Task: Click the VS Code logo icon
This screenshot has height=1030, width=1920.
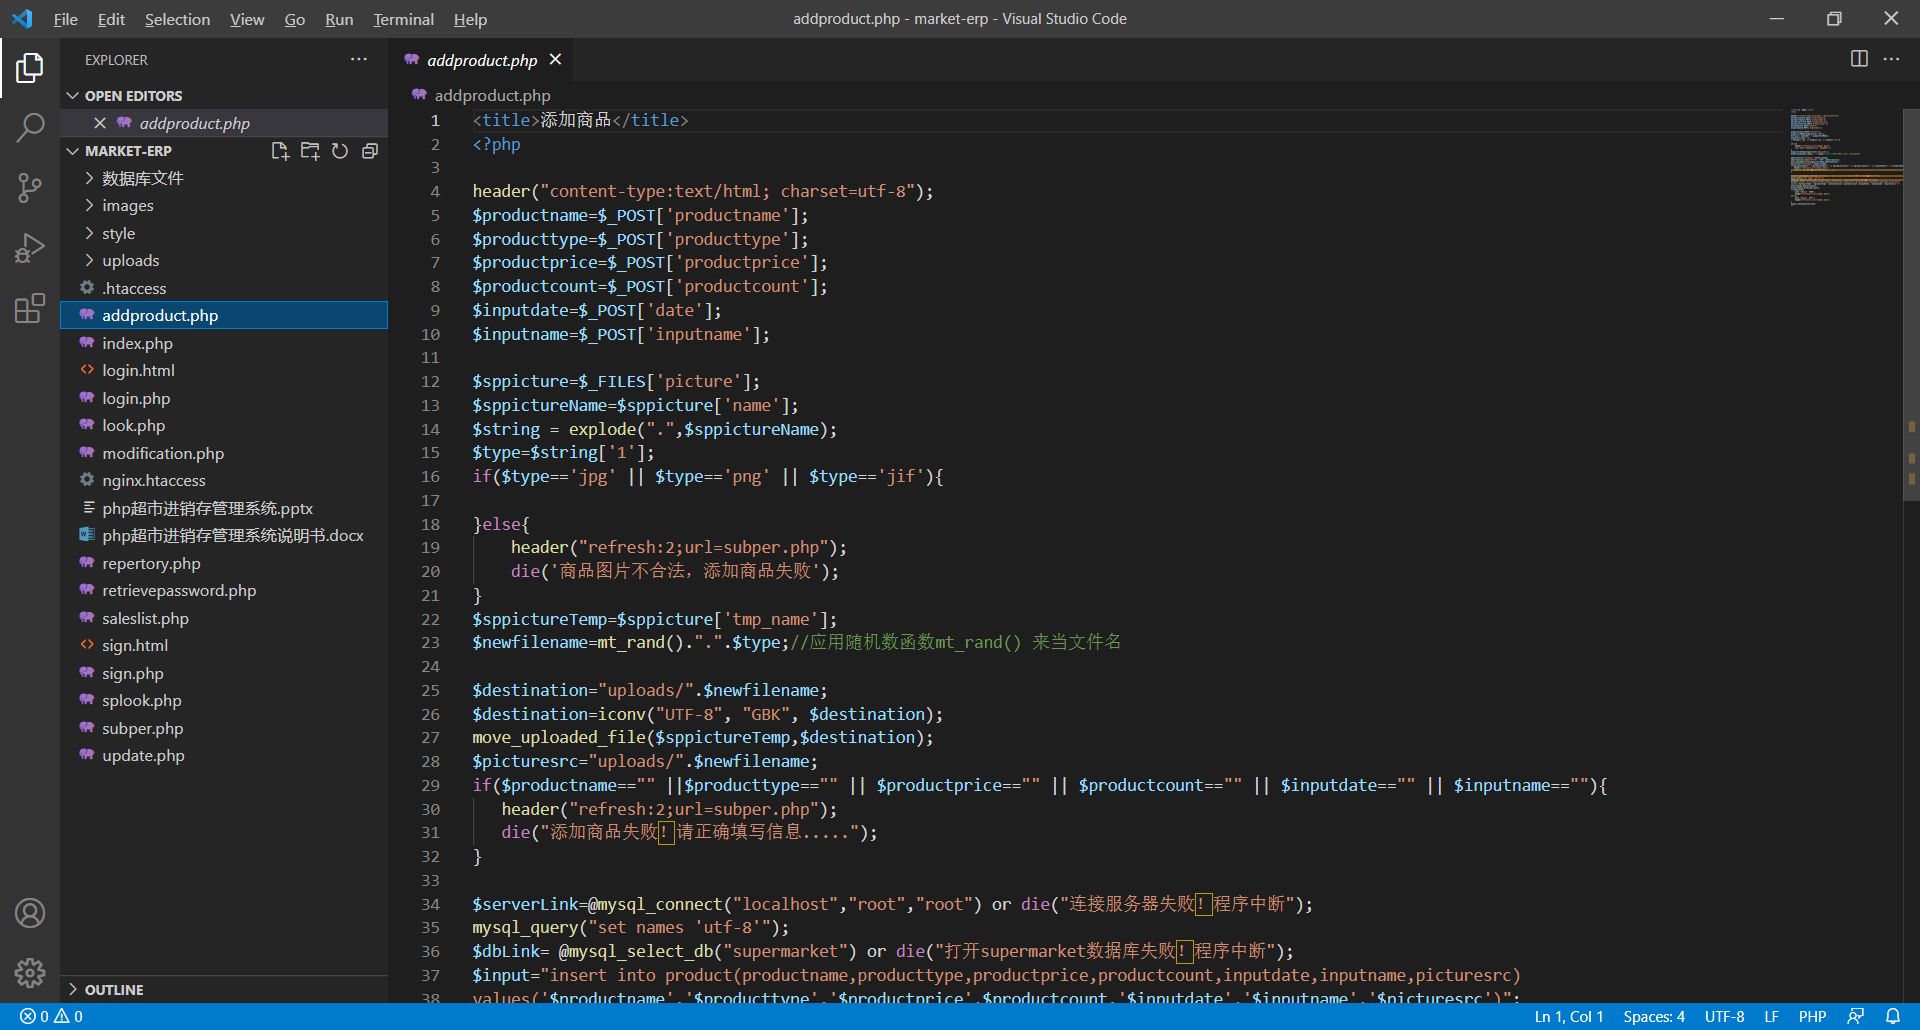Action: tap(22, 19)
